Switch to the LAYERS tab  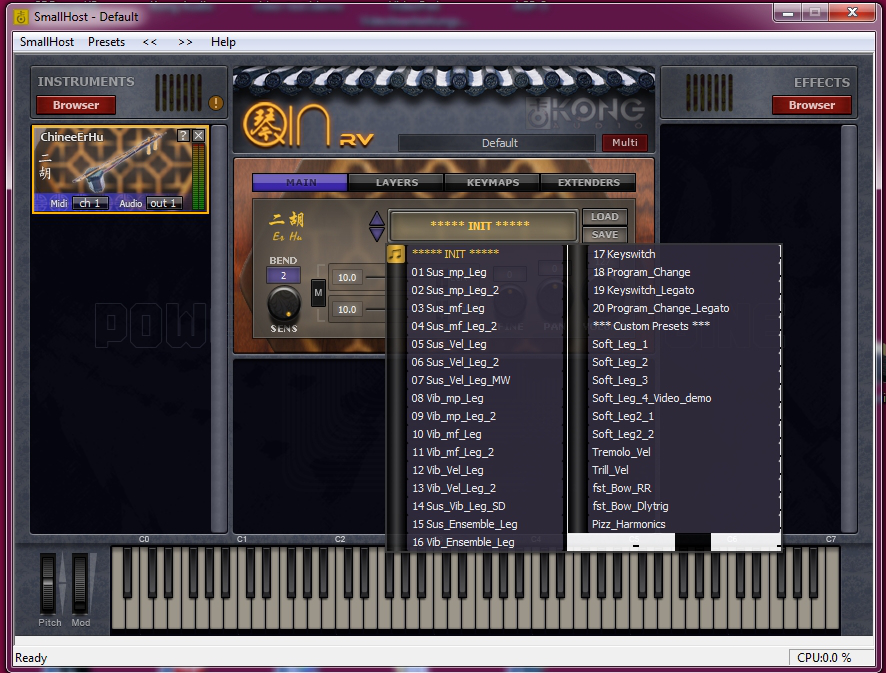point(397,183)
